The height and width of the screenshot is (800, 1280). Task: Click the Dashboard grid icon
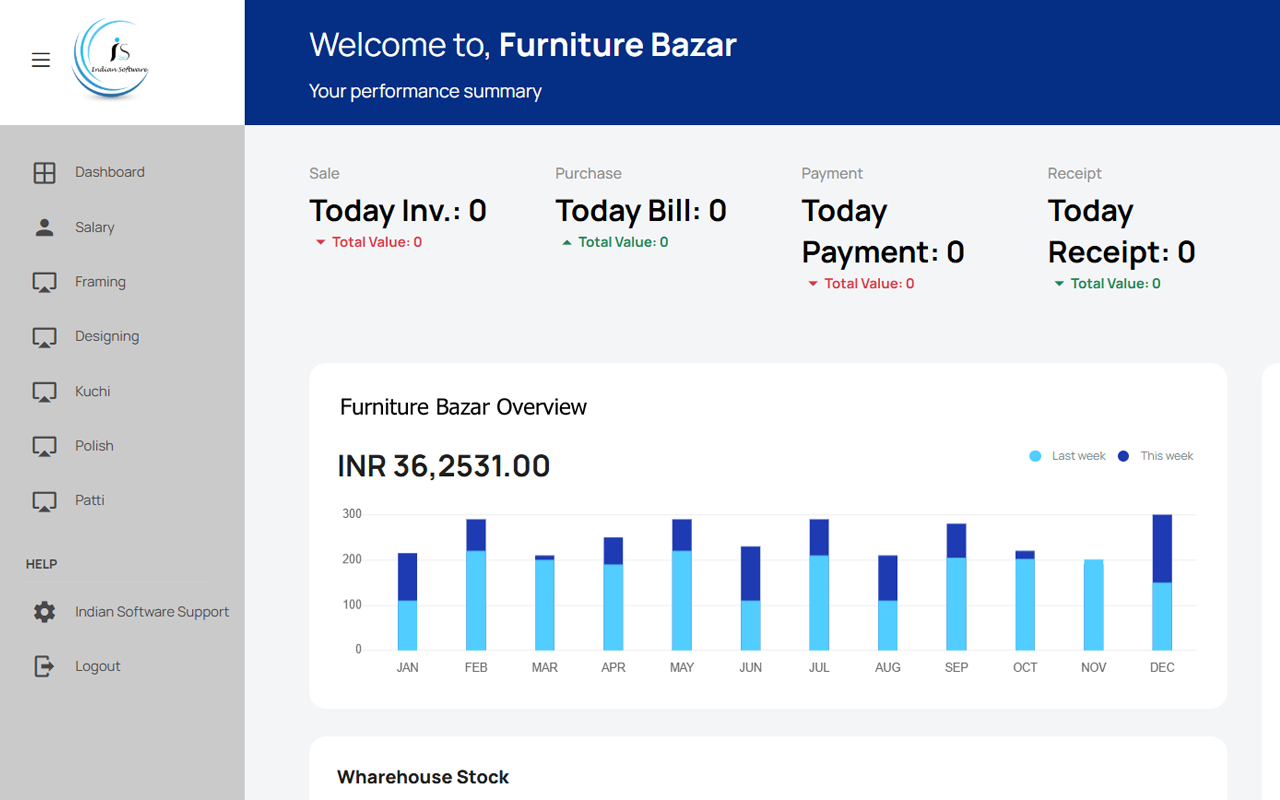pos(44,173)
